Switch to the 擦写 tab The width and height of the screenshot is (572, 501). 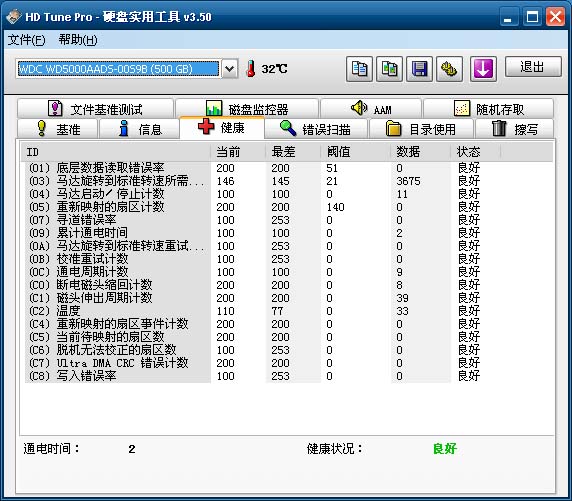coord(514,129)
